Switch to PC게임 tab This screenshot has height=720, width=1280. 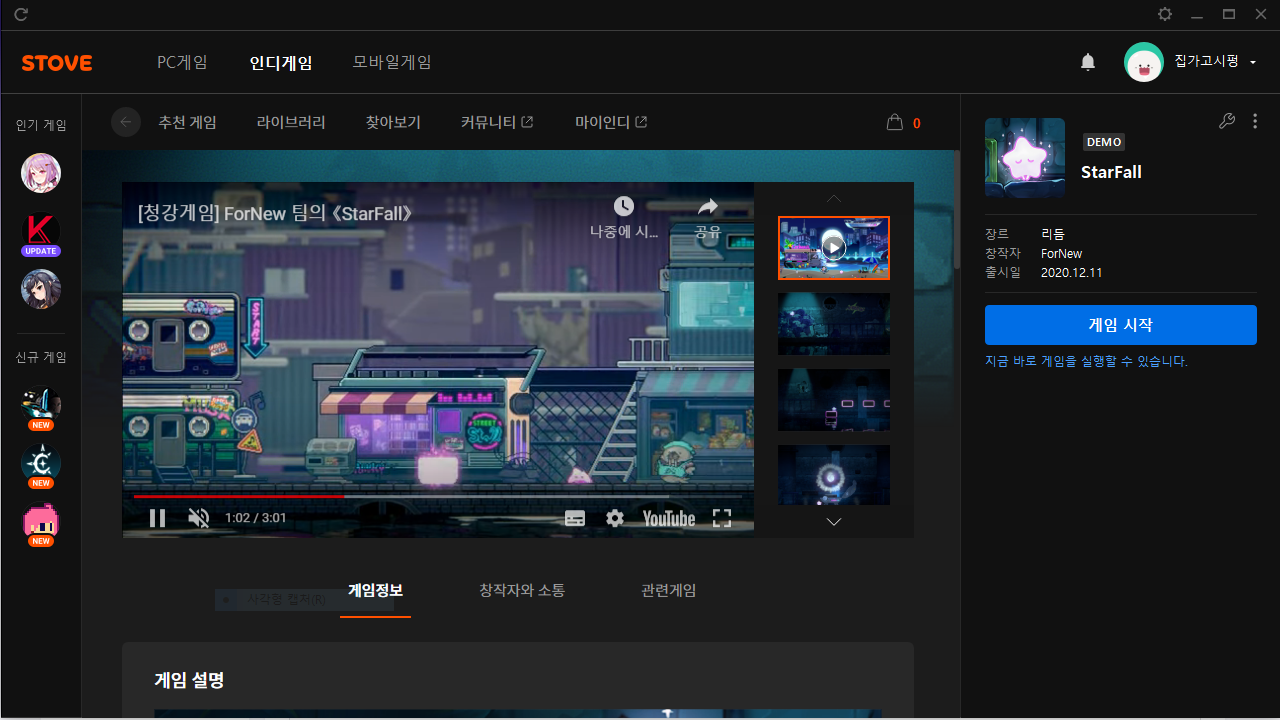click(x=182, y=62)
